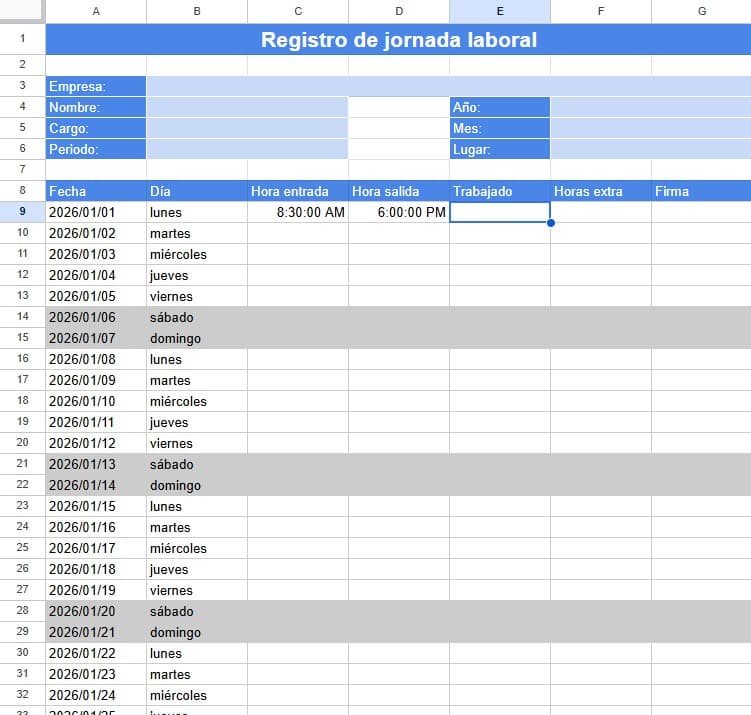
Task: Click the empty field next to Periodo
Action: point(247,149)
